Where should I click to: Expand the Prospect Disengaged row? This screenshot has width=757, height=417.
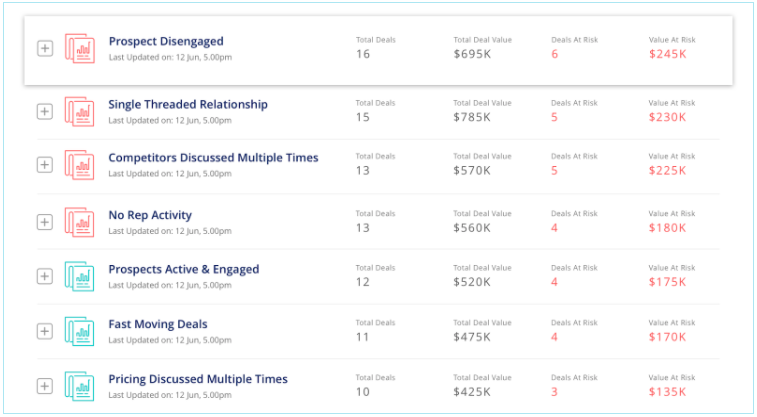point(44,48)
